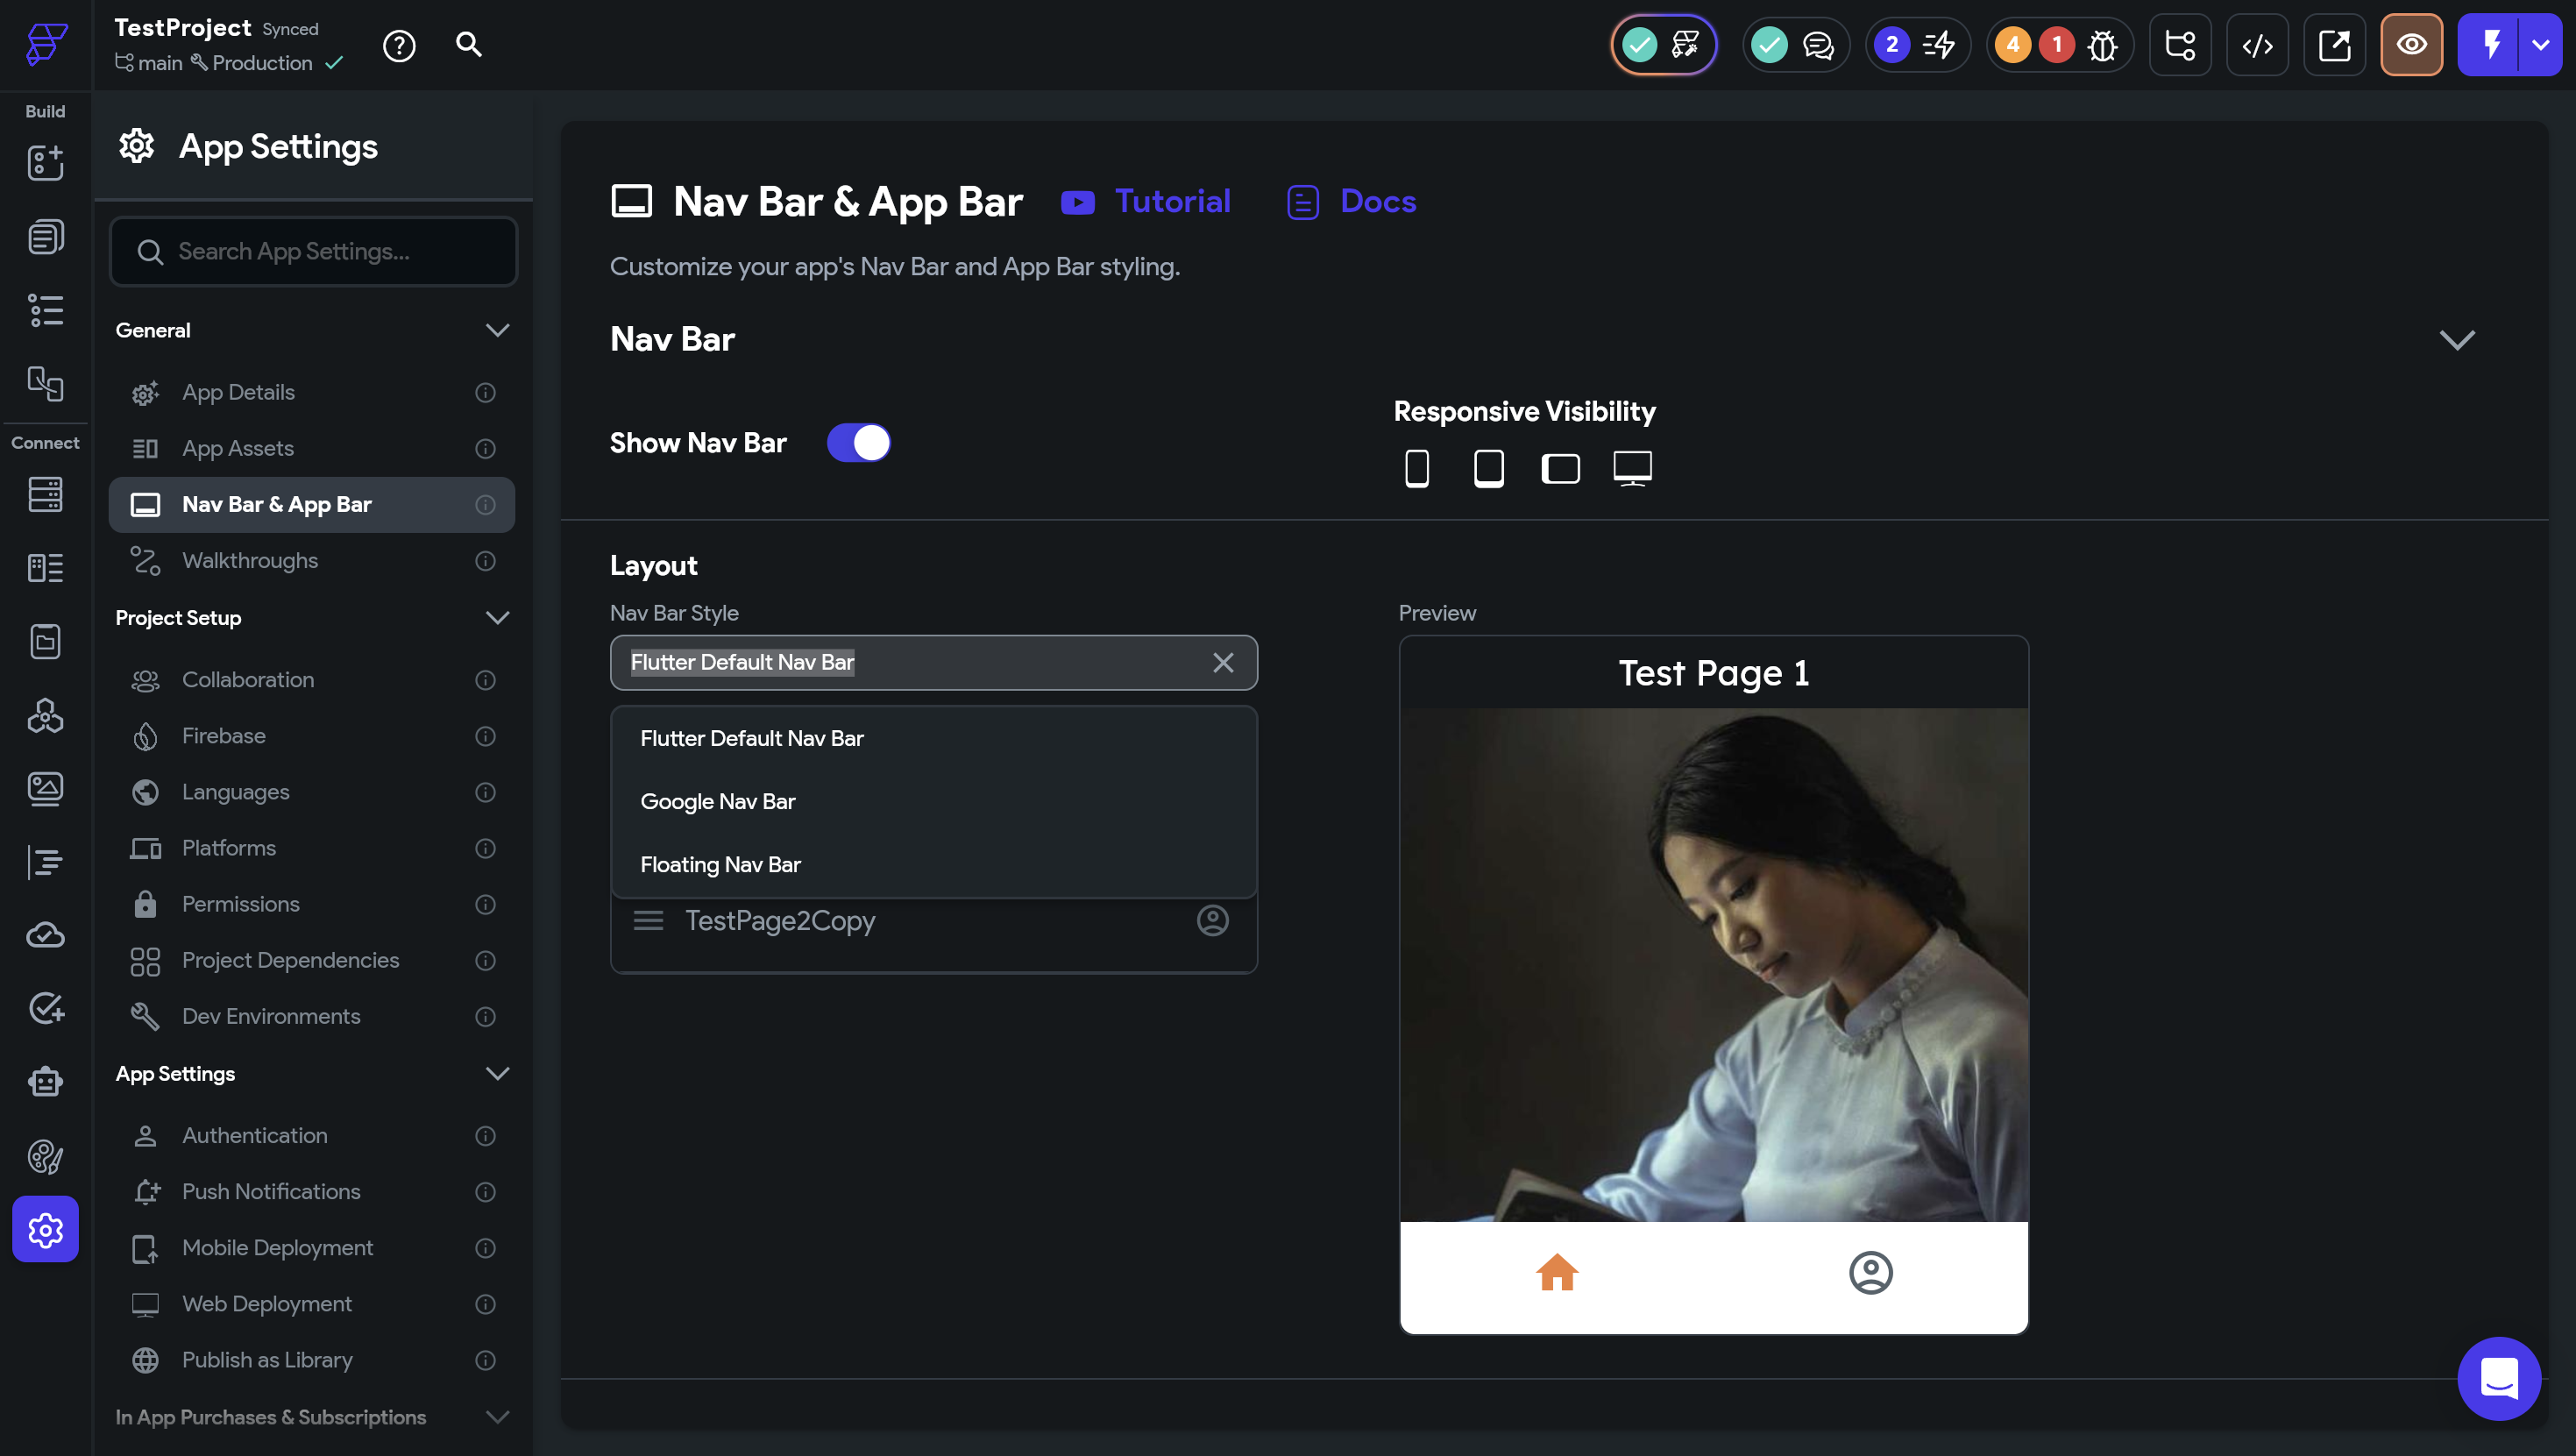Clear the Nav Bar Style dropdown

(1222, 663)
